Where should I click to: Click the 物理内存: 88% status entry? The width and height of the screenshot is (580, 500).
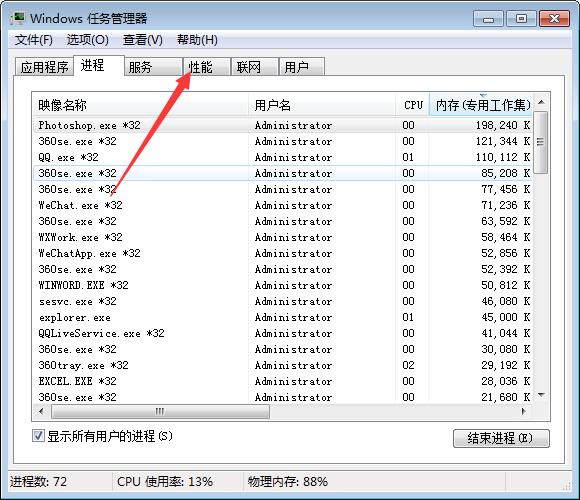288,482
